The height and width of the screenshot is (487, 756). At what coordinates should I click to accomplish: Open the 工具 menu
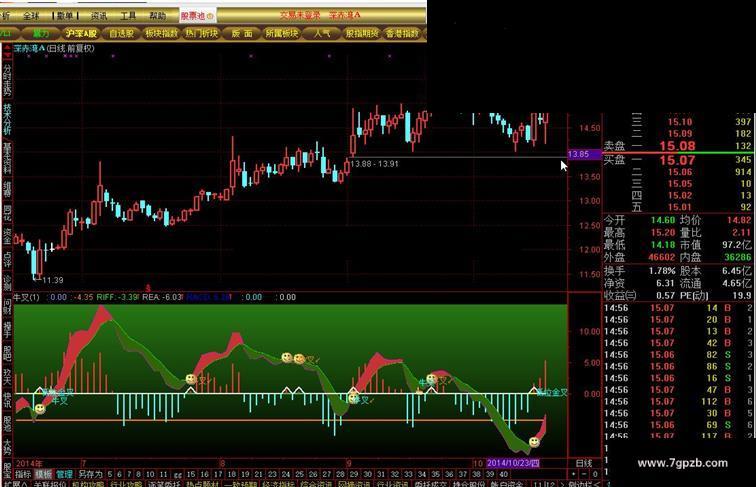[x=128, y=16]
